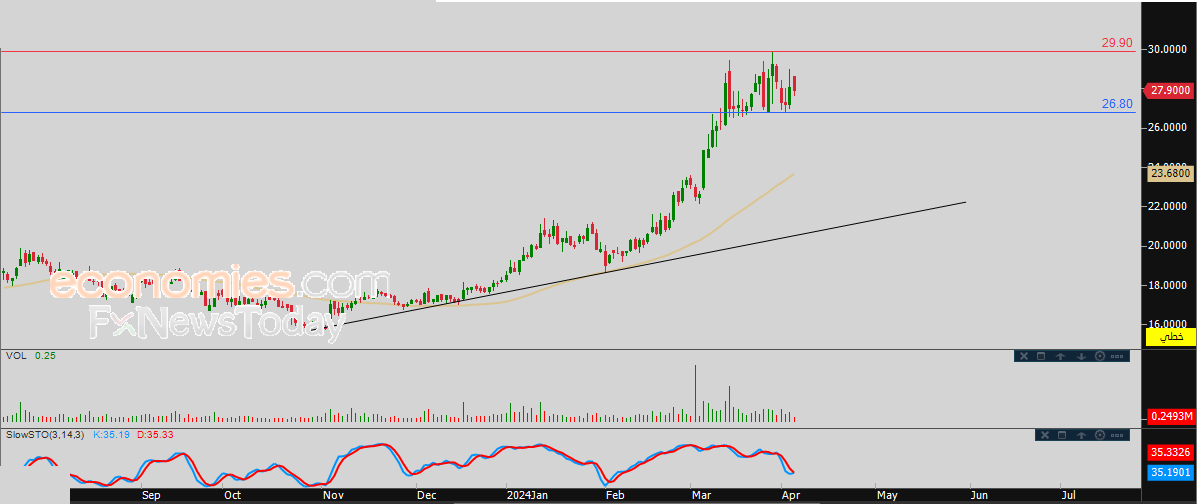Click the VOL indicator title label
1197x504 pixels.
15,356
